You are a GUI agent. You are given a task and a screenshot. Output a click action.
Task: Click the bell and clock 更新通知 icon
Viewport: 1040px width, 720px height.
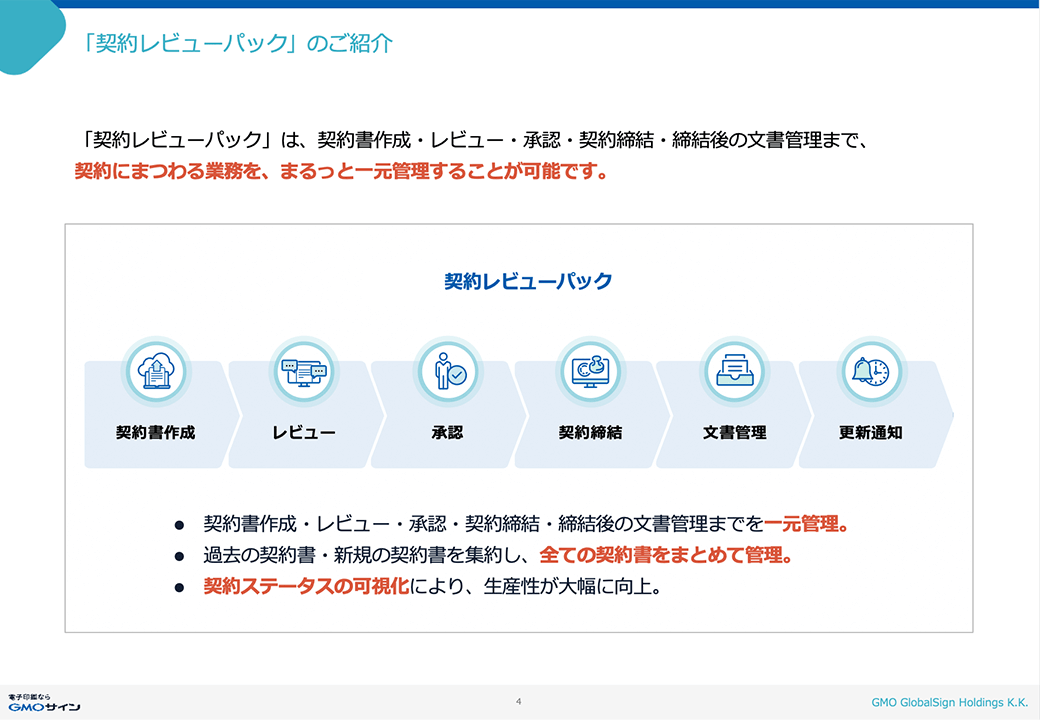(x=871, y=371)
